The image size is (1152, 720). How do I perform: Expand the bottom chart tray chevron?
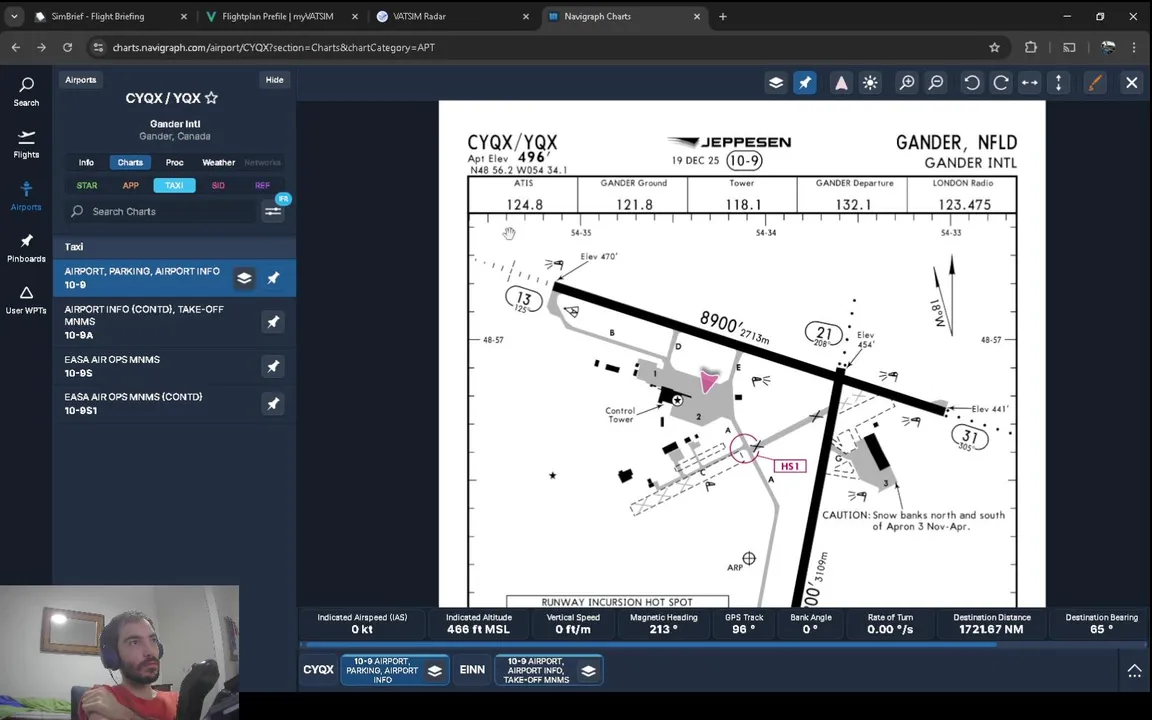(1134, 670)
